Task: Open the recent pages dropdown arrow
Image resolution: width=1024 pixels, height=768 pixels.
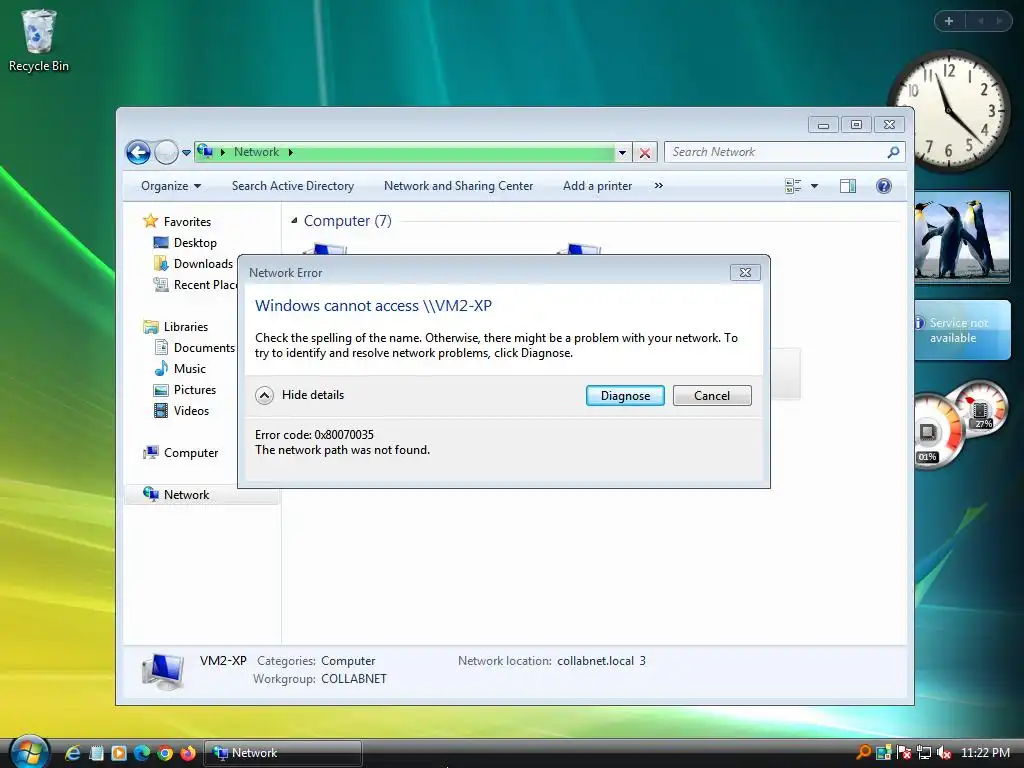Action: click(186, 152)
